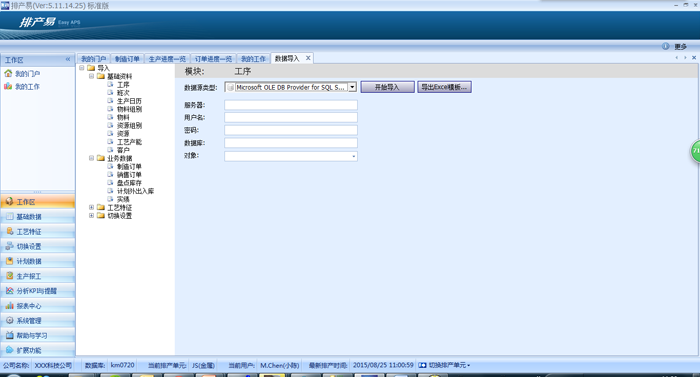Switch to the 我的工作 tab

pos(253,59)
